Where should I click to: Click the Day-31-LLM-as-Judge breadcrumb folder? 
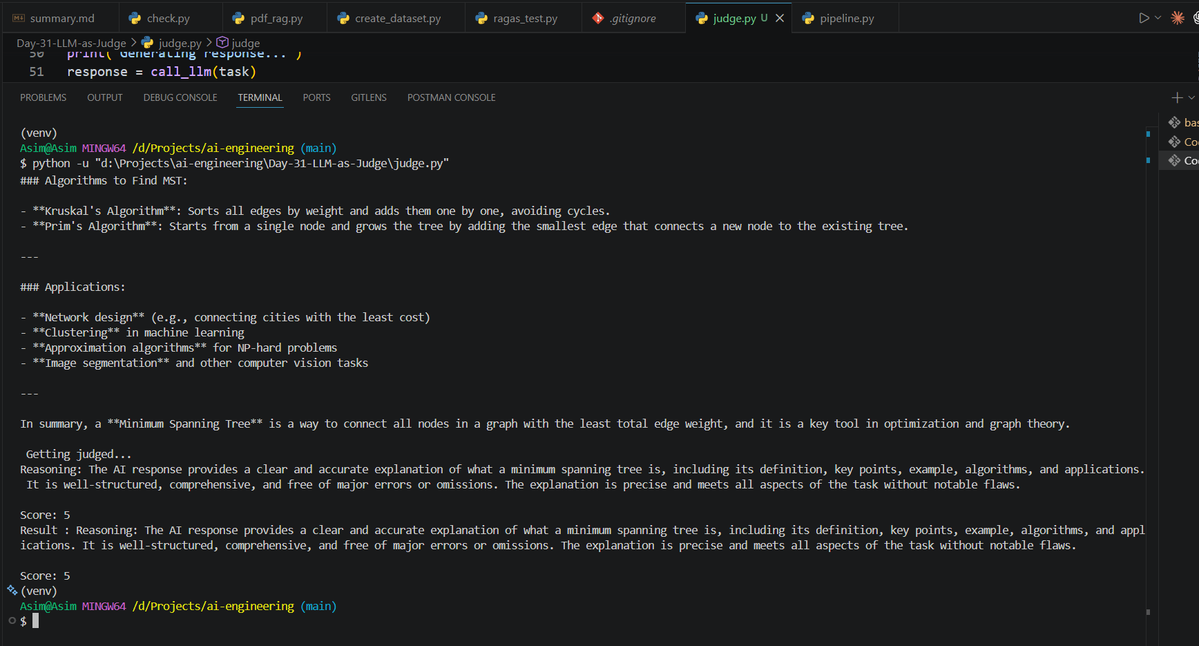click(x=71, y=43)
